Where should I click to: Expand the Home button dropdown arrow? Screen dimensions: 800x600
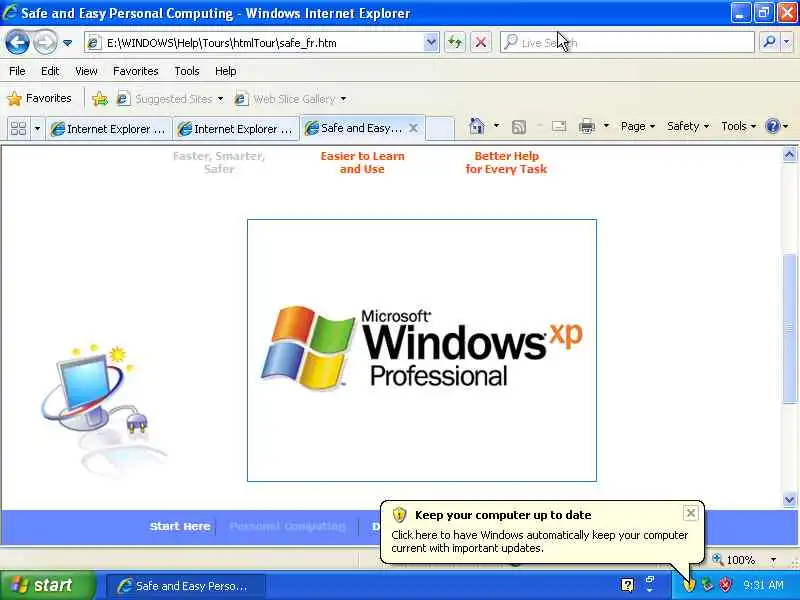click(496, 126)
